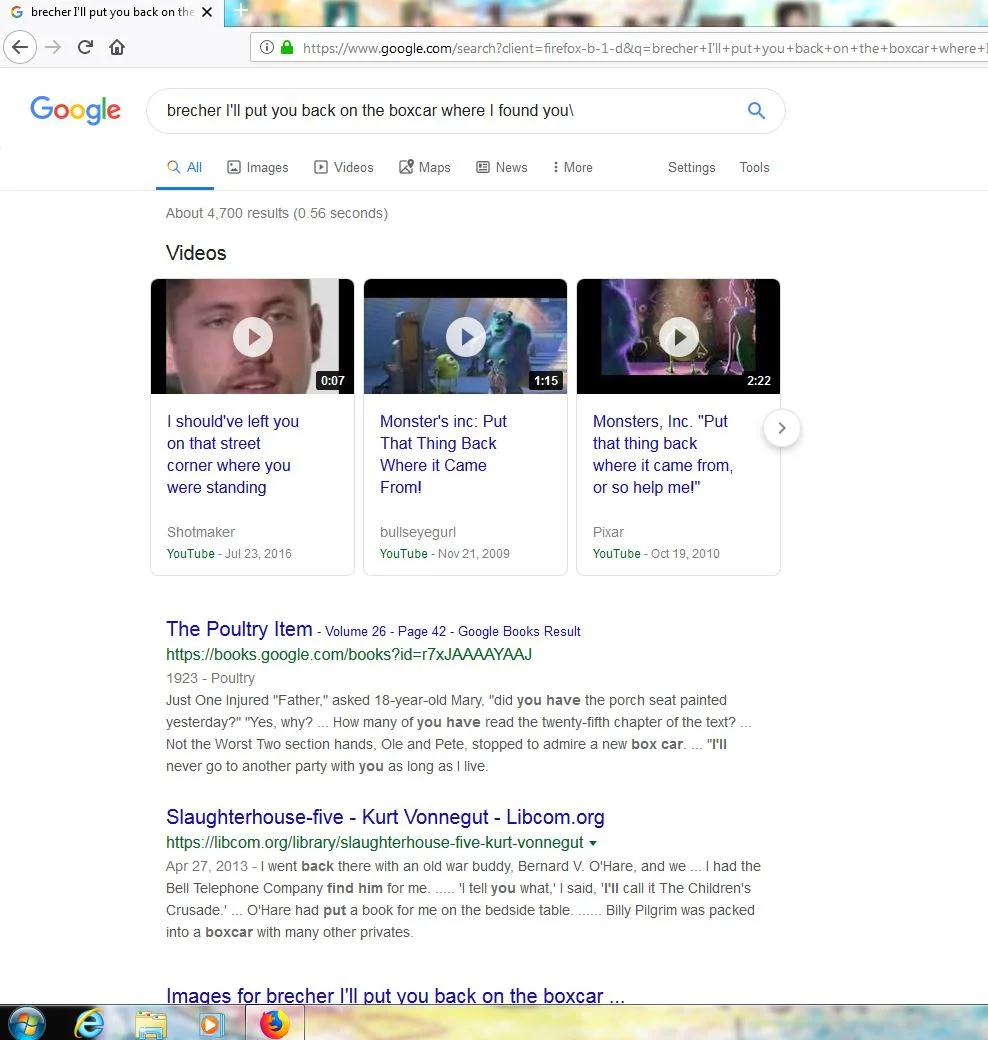Switch to the Images tab
The height and width of the screenshot is (1040, 988).
[x=258, y=167]
